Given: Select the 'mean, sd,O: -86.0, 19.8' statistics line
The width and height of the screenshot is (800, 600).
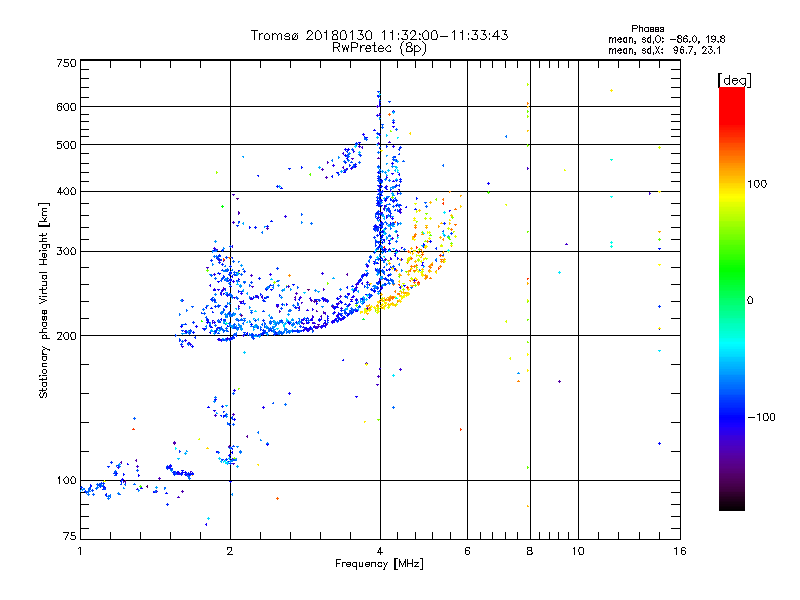Looking at the screenshot, I should pos(666,39).
